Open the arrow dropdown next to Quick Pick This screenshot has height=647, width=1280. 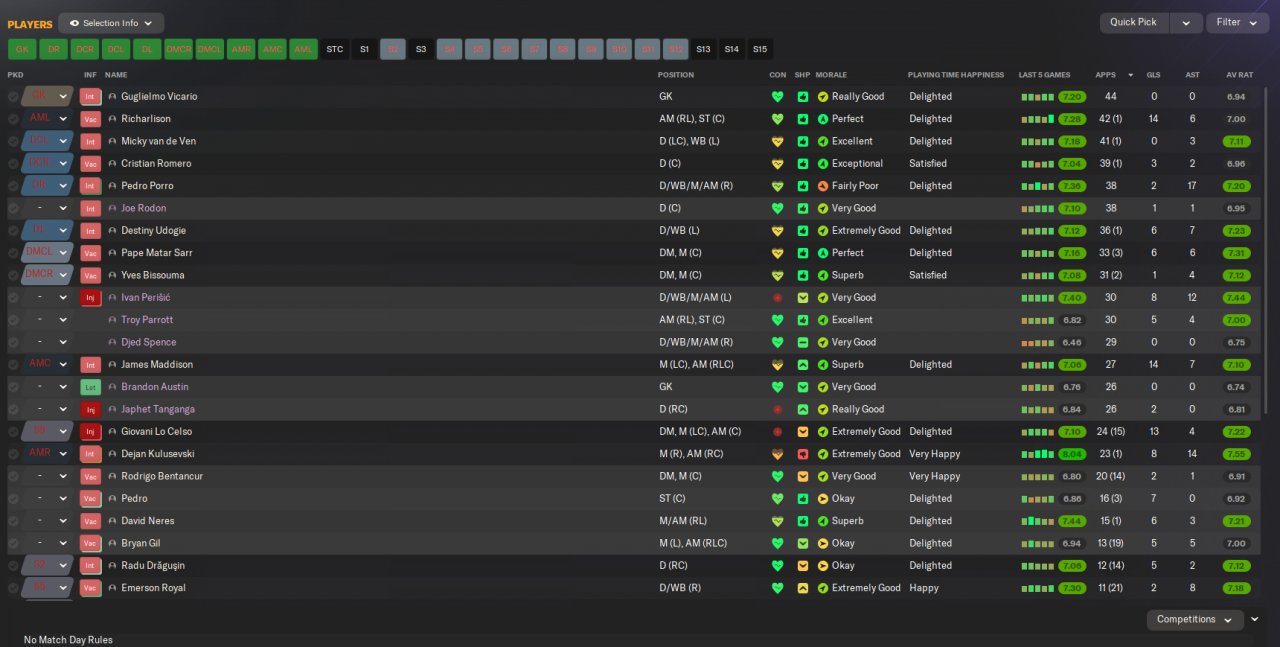click(x=1186, y=23)
